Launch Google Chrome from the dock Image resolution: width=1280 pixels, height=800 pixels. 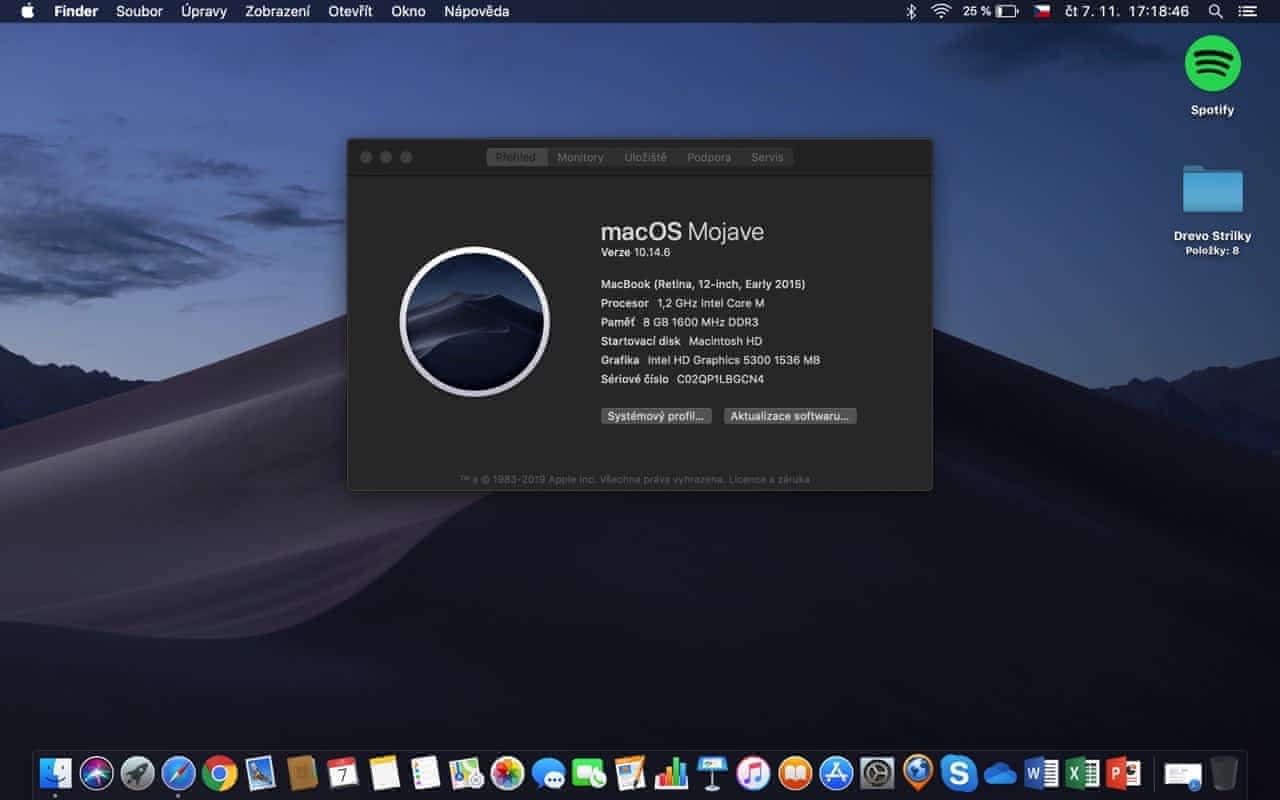point(219,773)
